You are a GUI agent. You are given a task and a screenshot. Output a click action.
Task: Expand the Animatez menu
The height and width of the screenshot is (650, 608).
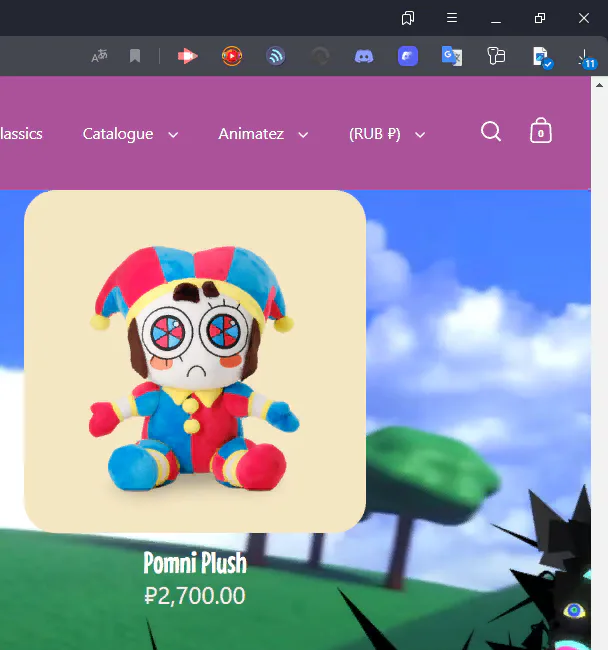(x=263, y=134)
